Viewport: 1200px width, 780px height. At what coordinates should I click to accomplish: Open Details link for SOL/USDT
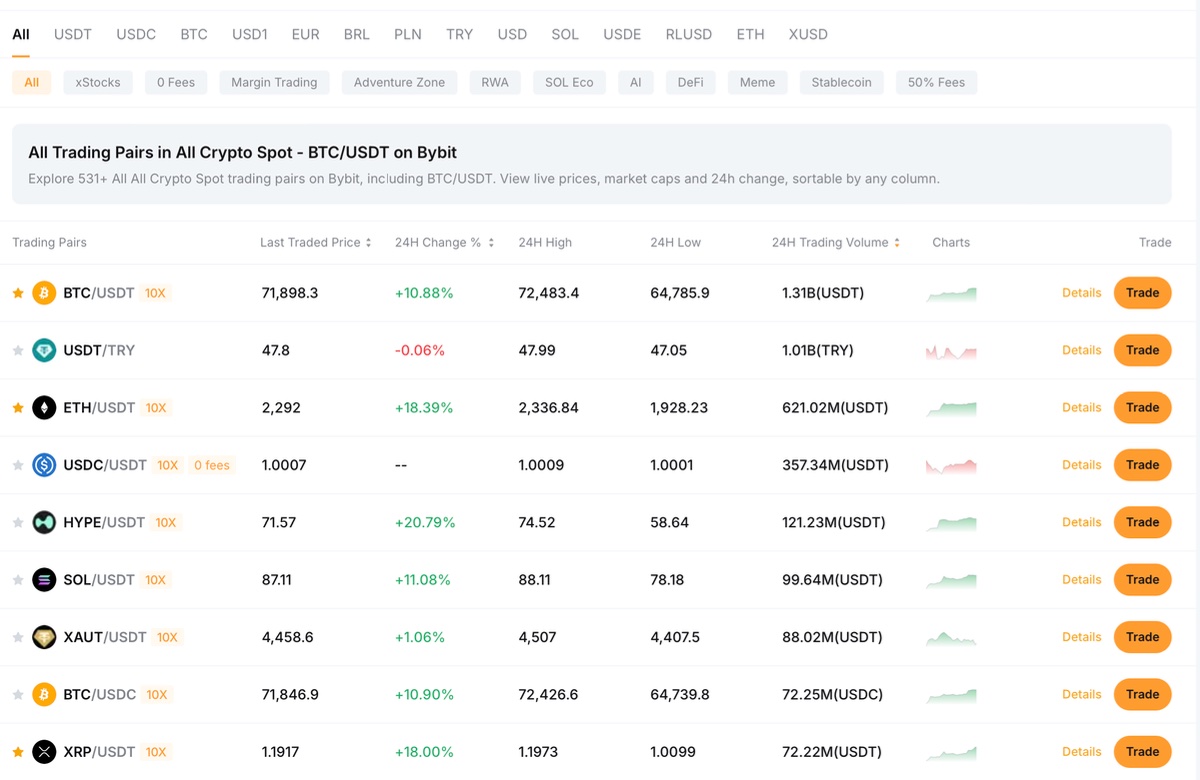1082,580
